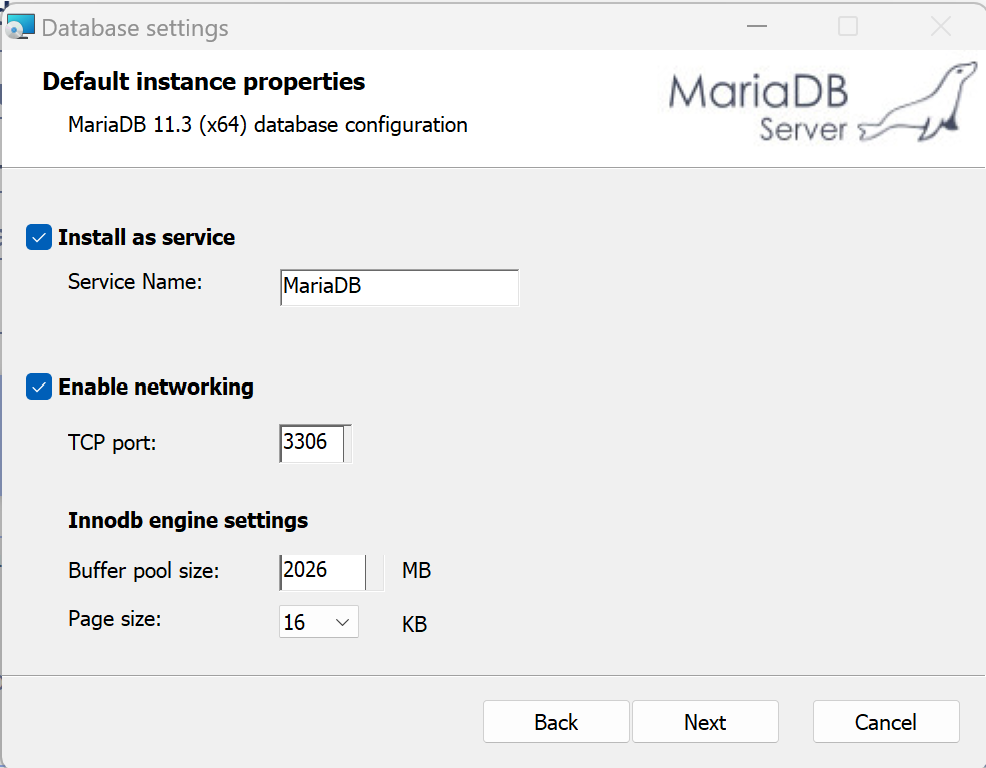Click the Buffer pool size label
The height and width of the screenshot is (768, 986).
coord(144,571)
